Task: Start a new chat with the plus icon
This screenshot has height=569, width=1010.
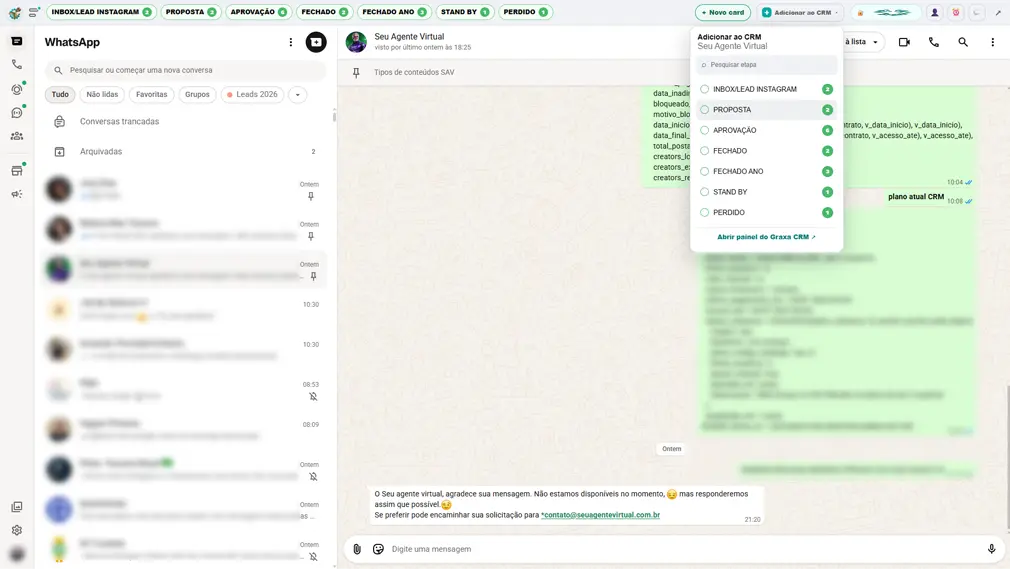Action: 316,42
